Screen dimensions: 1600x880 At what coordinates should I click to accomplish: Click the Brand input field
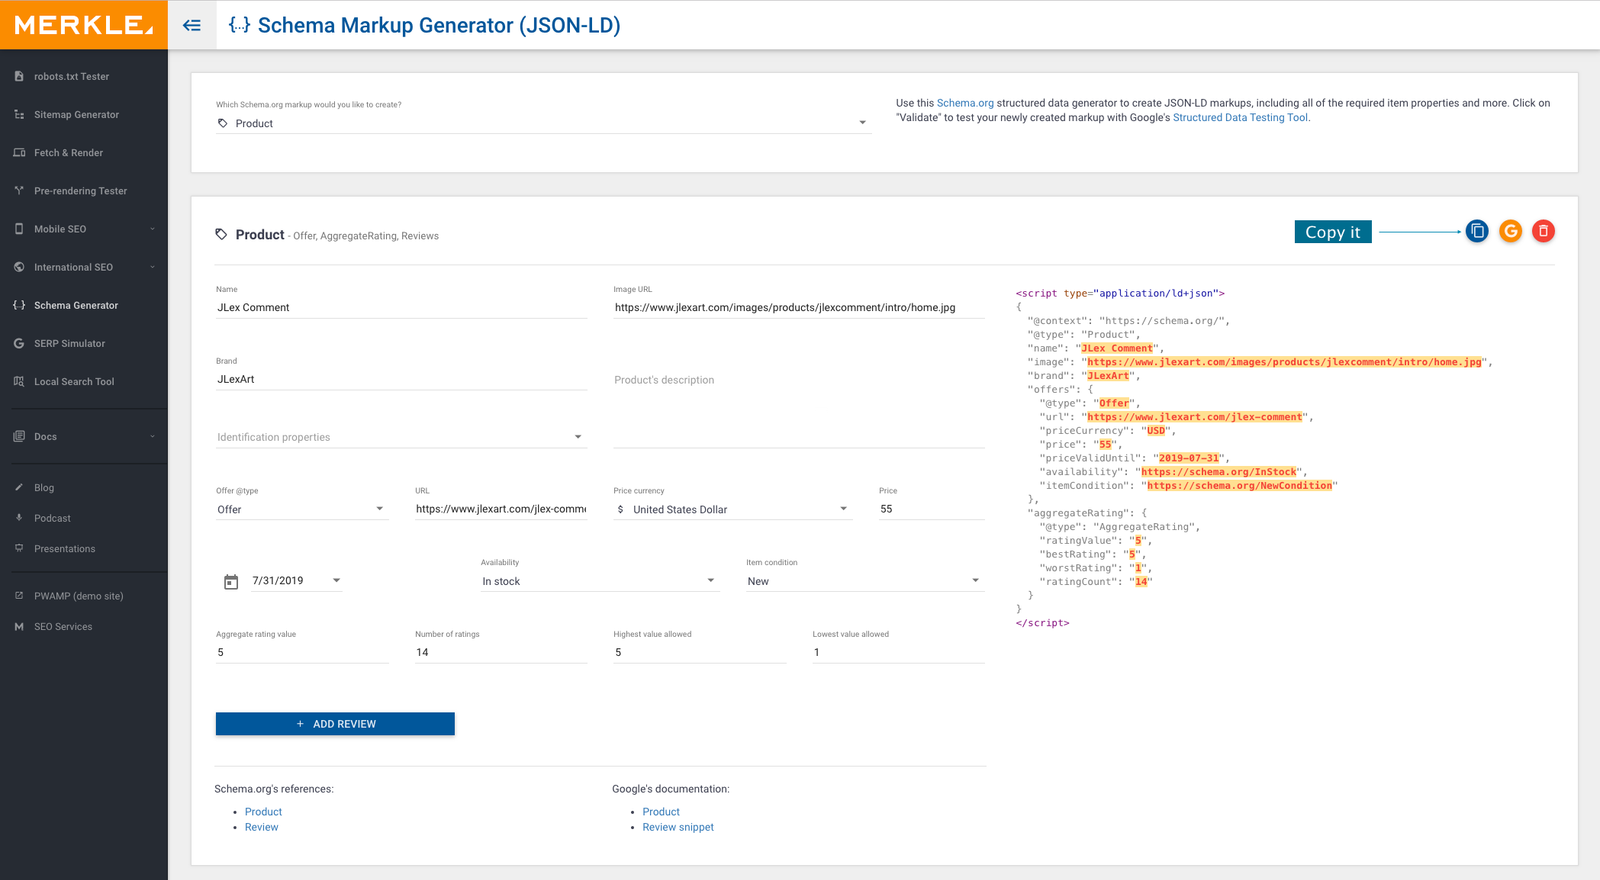click(x=401, y=379)
